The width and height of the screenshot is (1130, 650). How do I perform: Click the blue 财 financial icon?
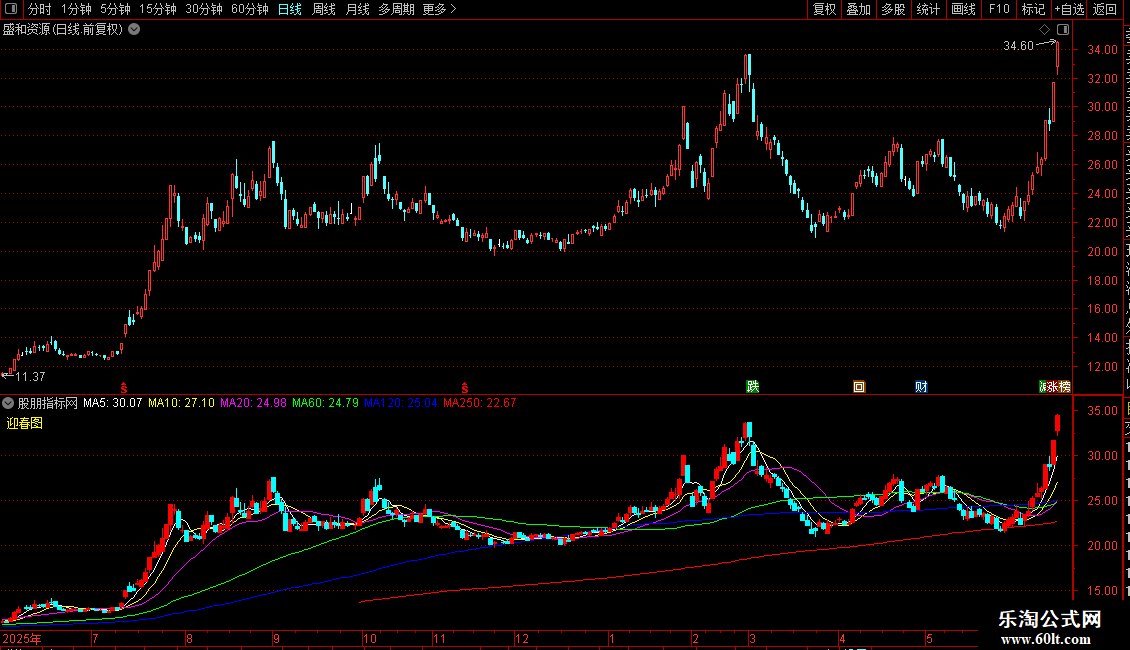pyautogui.click(x=921, y=387)
